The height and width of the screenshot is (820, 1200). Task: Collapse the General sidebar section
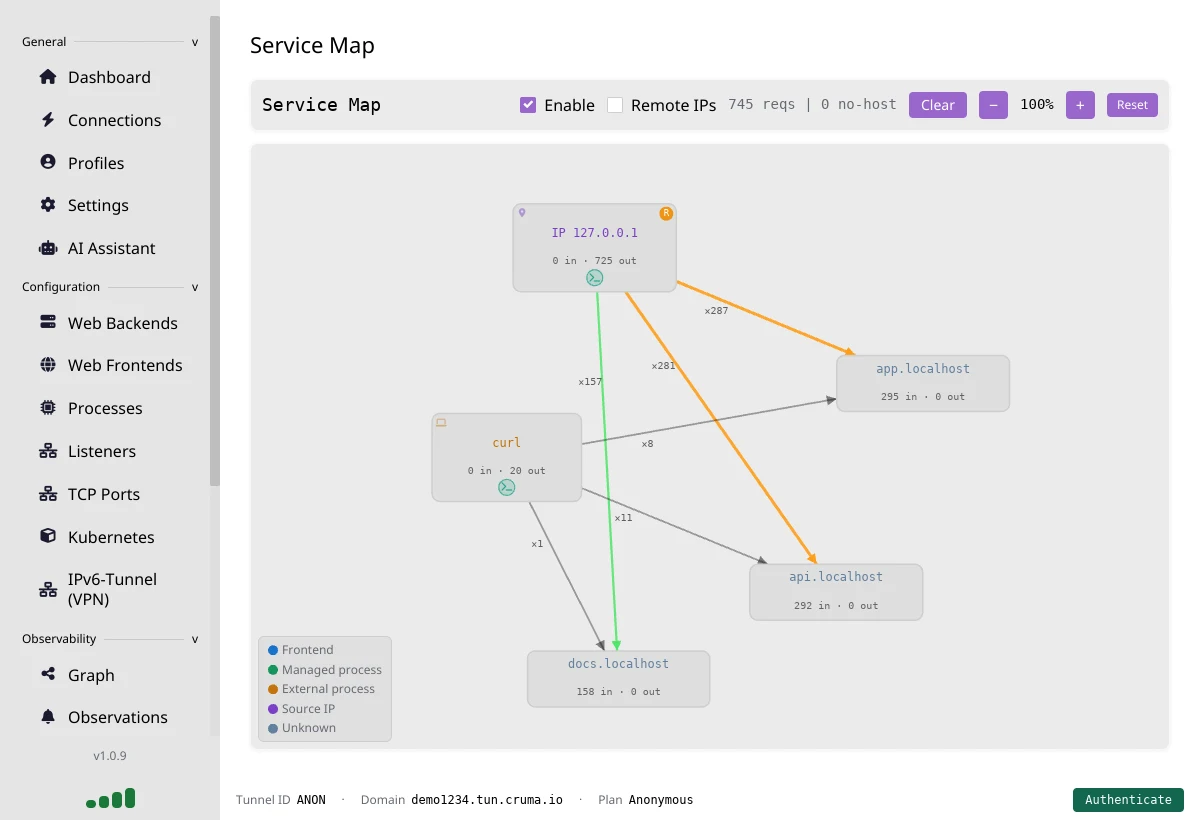pyautogui.click(x=195, y=42)
